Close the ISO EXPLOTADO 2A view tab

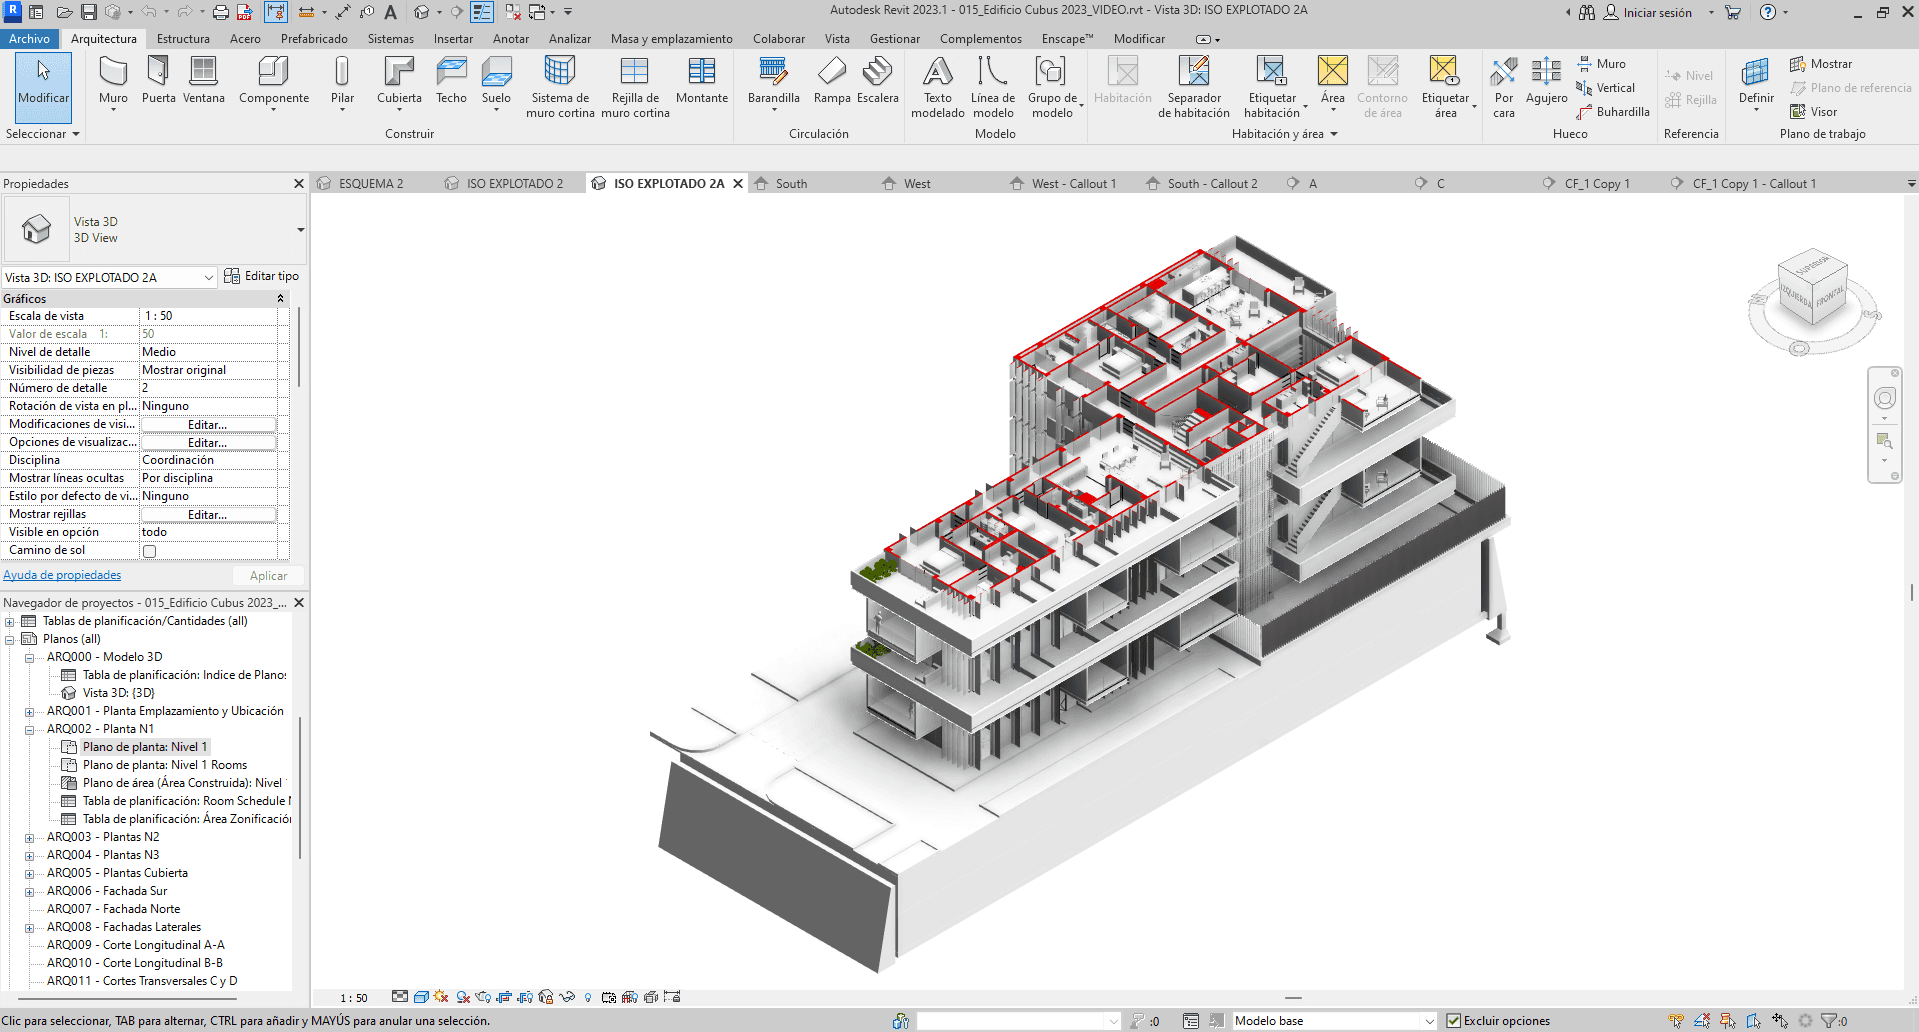point(738,184)
